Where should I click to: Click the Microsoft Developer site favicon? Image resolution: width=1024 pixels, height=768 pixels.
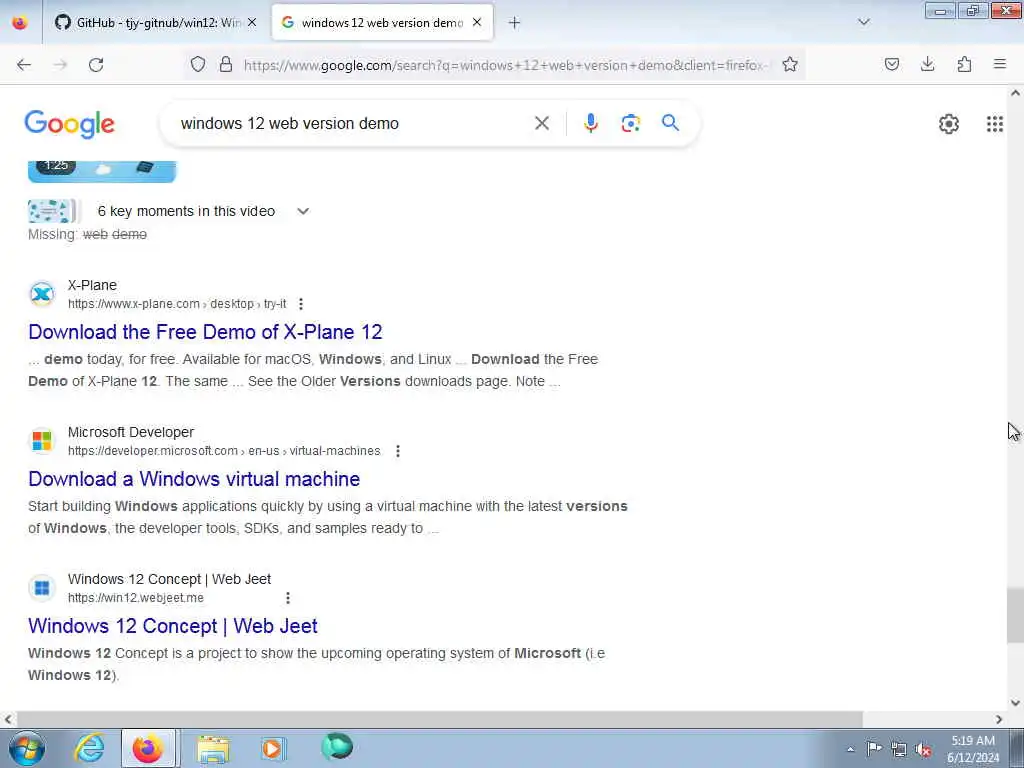point(42,441)
